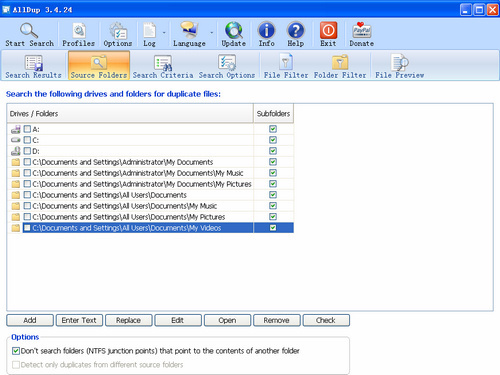The image size is (500, 375).
Task: Click the Language toolbar icon
Action: [x=189, y=30]
